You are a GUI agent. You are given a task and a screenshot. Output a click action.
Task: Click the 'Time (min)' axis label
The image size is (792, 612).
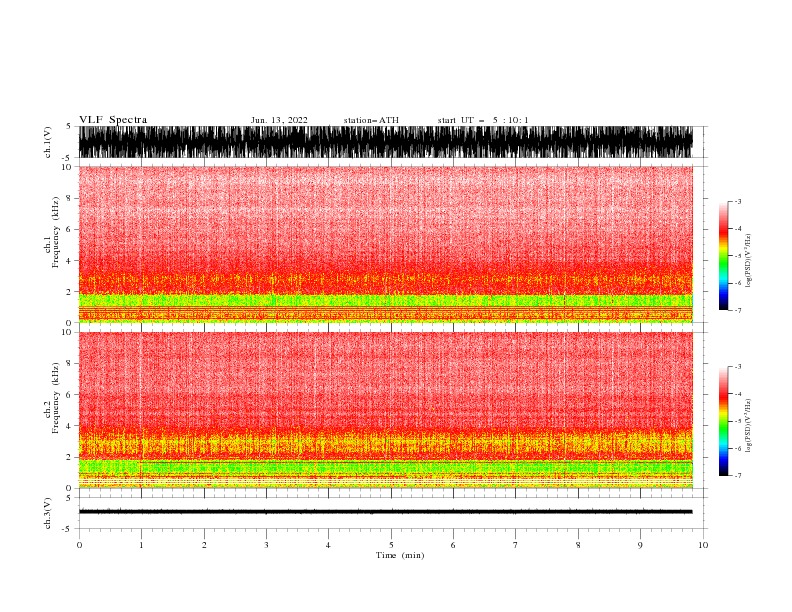pos(400,555)
